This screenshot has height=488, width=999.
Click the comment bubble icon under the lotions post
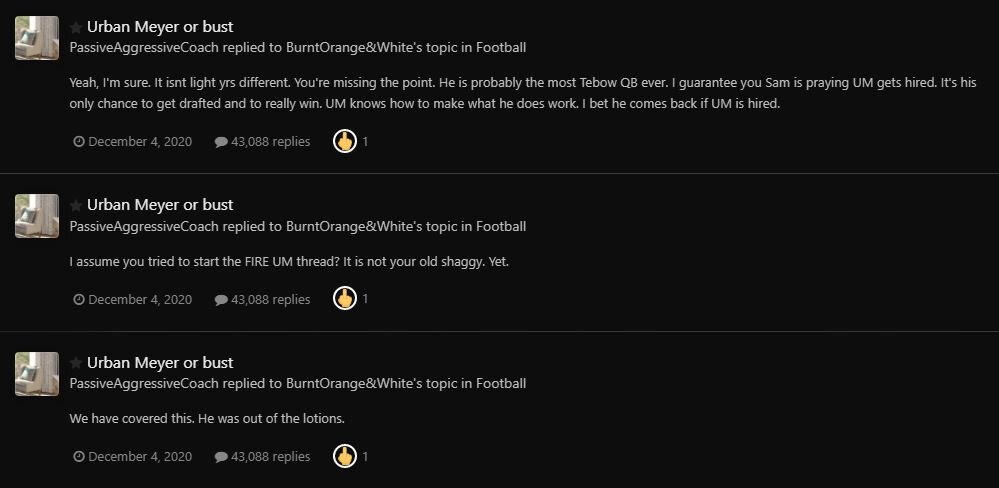221,457
